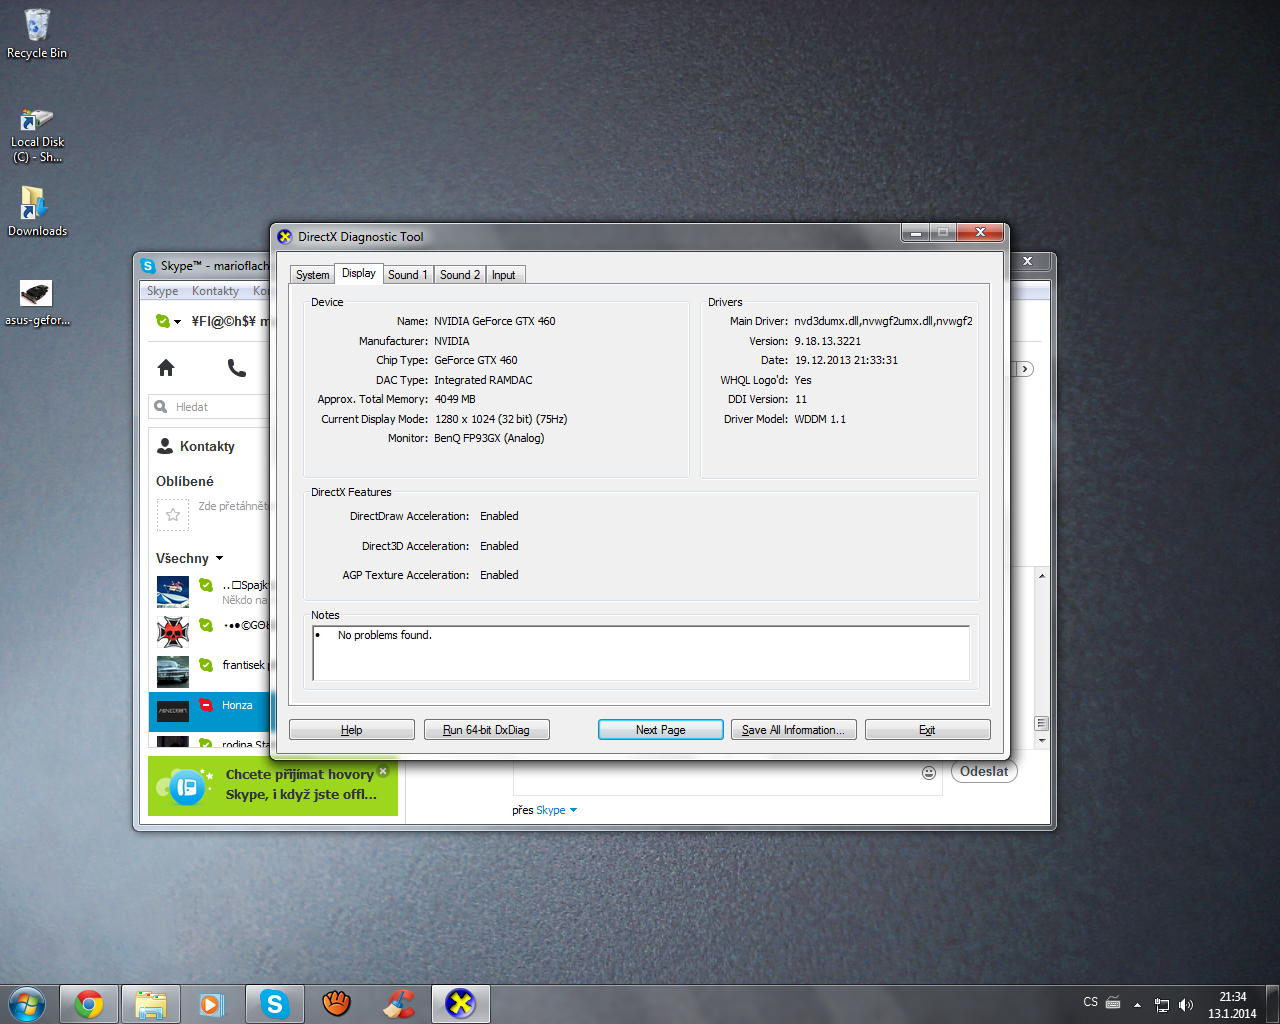Open the Downloads desktop folder shortcut
The image size is (1280, 1024).
pos(37,211)
